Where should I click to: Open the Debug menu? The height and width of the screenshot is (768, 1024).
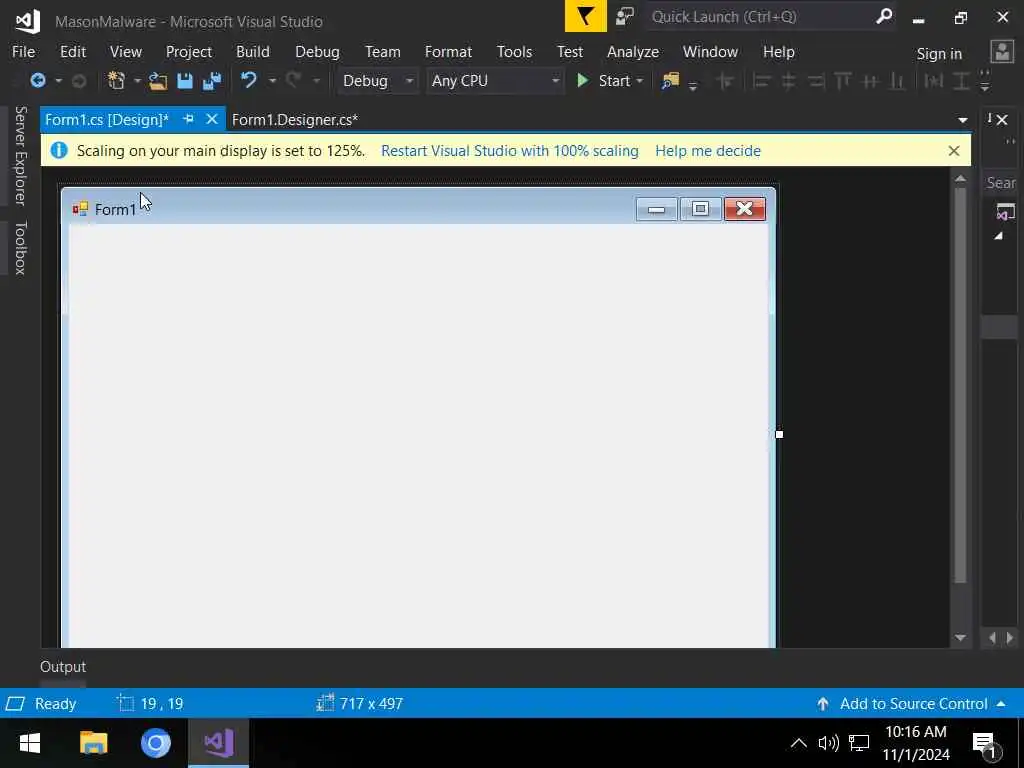click(x=317, y=52)
